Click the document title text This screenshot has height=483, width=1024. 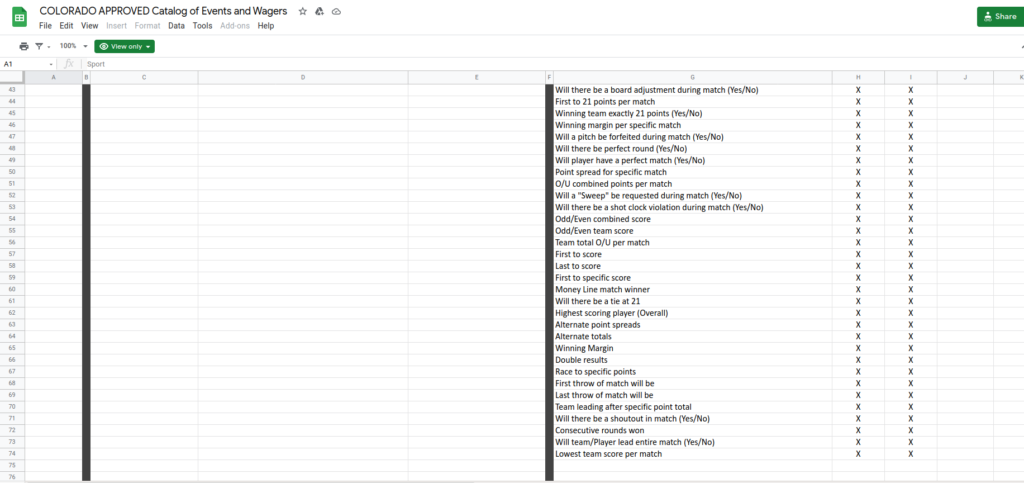(162, 11)
